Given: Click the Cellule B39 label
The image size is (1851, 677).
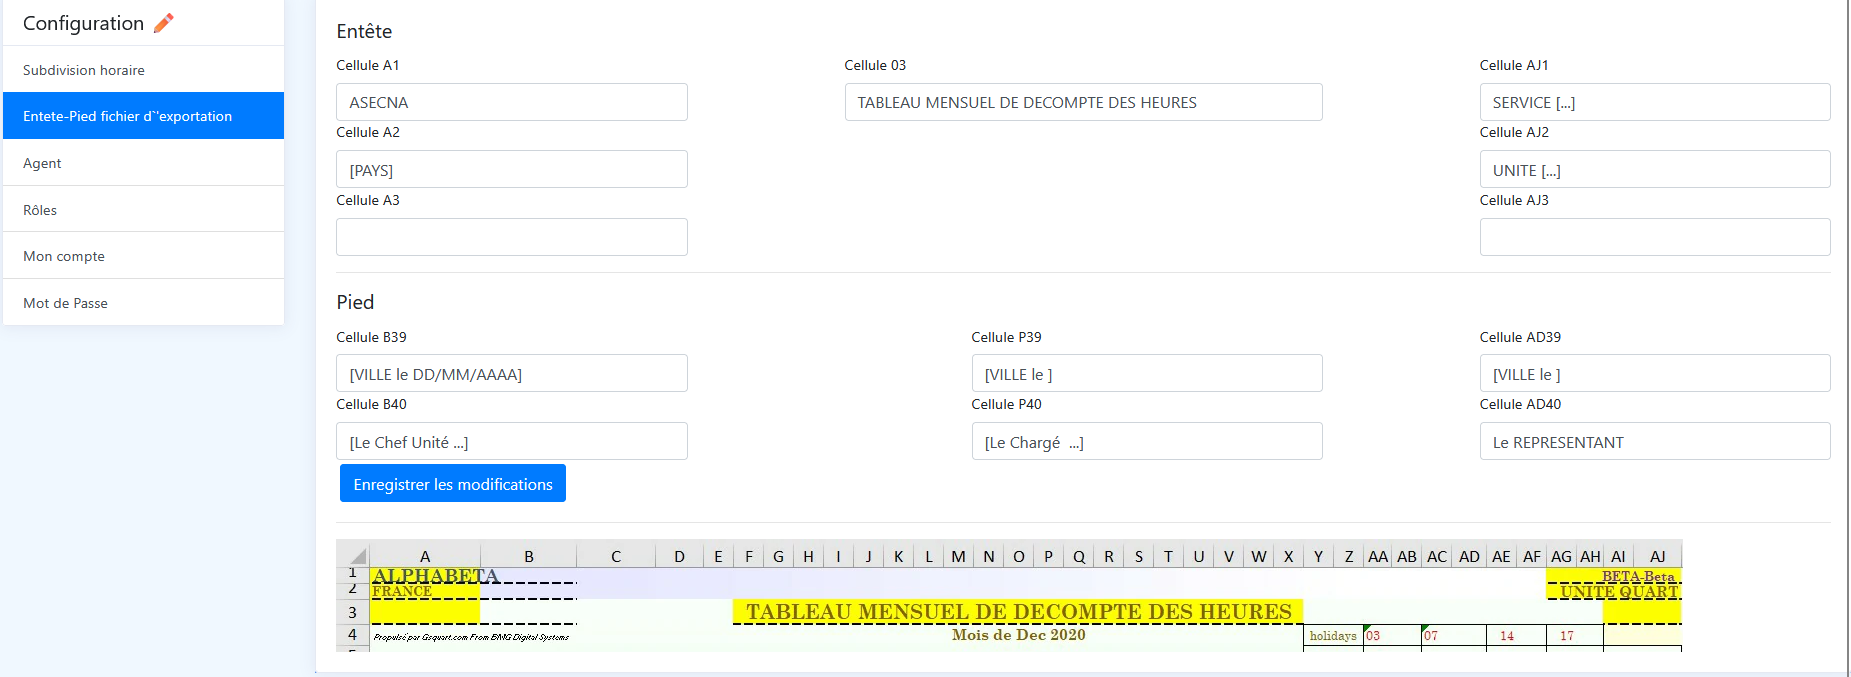Looking at the screenshot, I should click(371, 337).
